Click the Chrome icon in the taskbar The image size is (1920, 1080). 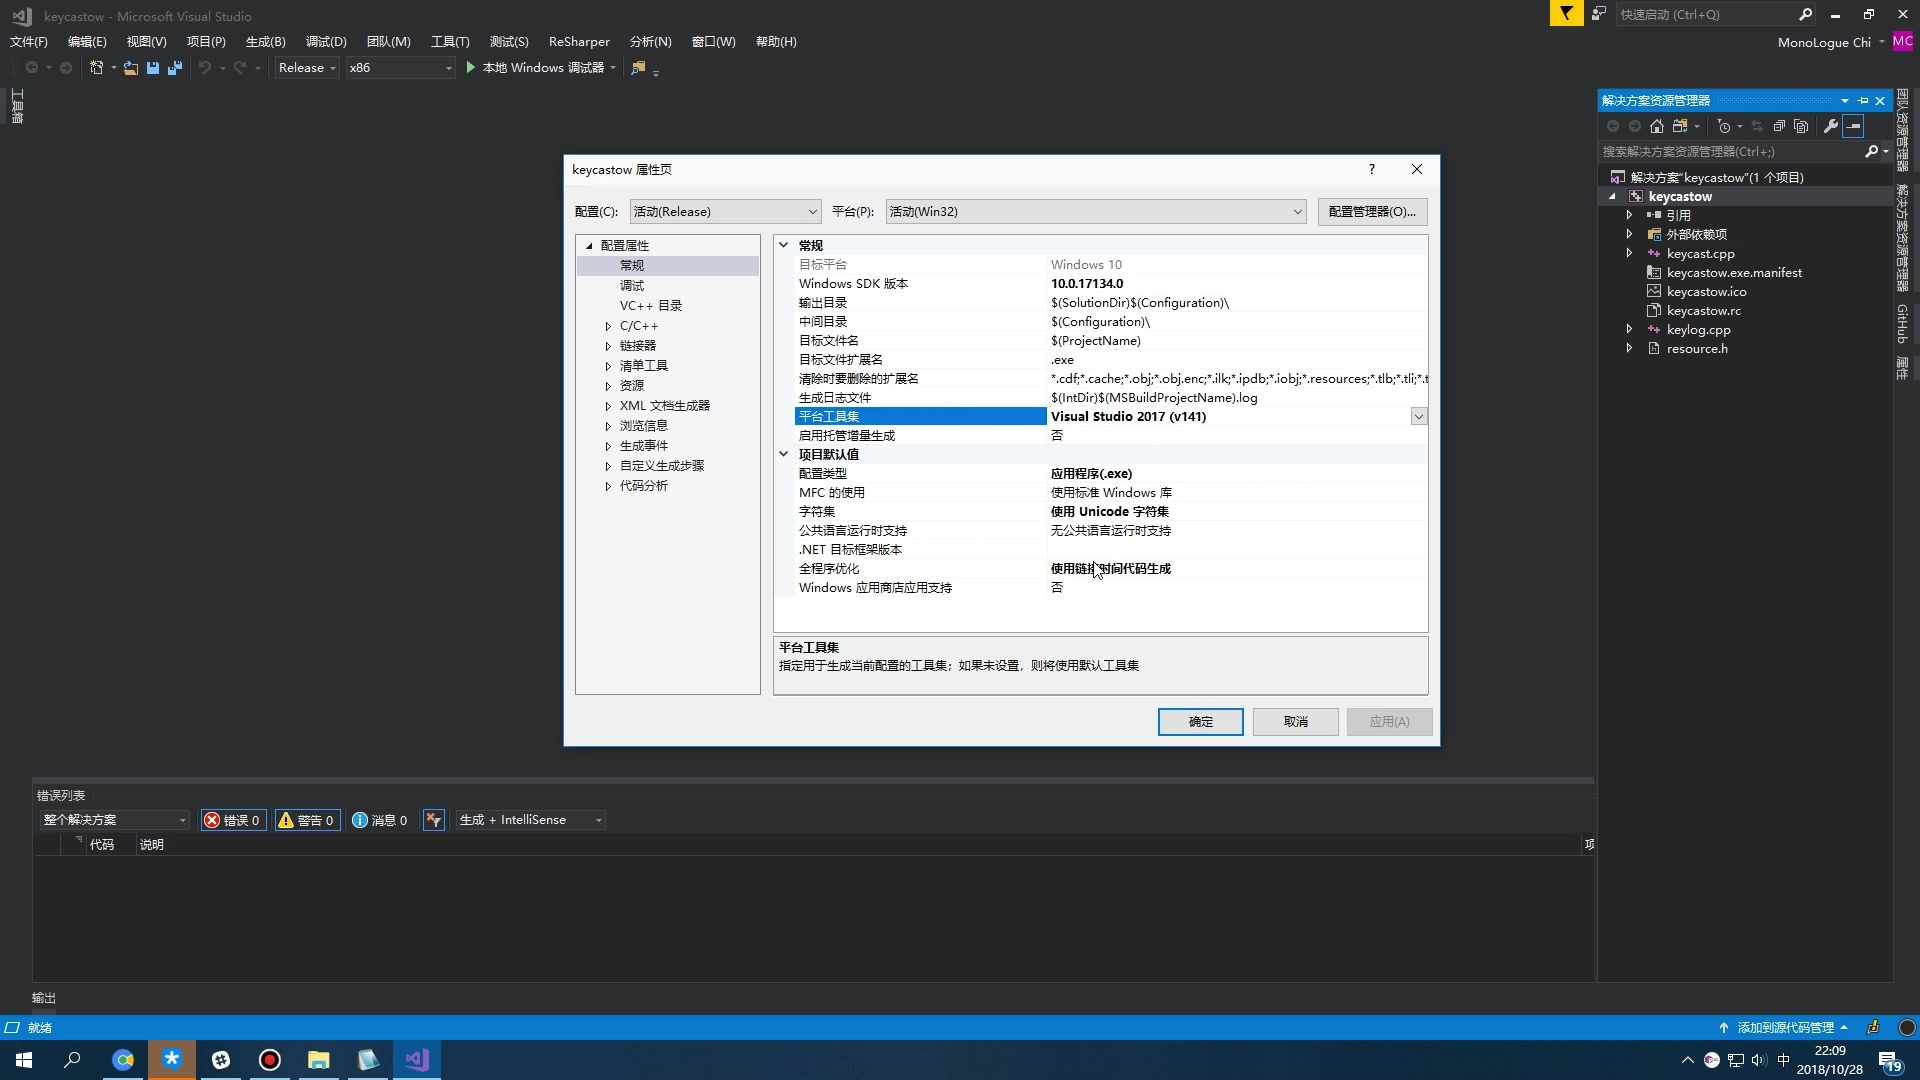[123, 1060]
